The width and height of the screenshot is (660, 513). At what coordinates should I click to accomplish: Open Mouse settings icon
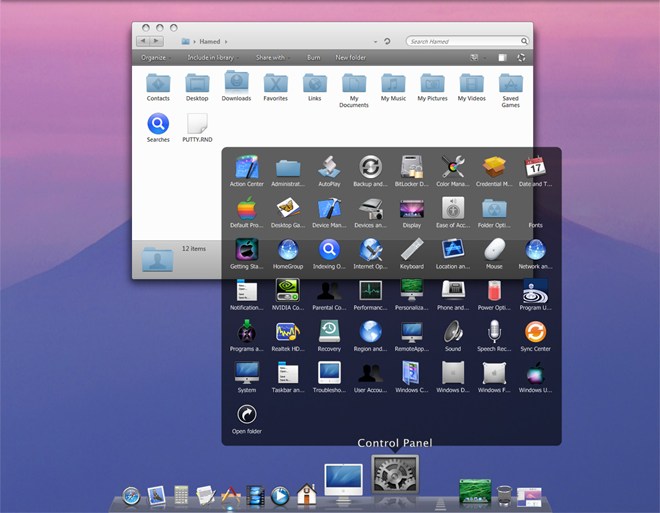(x=494, y=249)
